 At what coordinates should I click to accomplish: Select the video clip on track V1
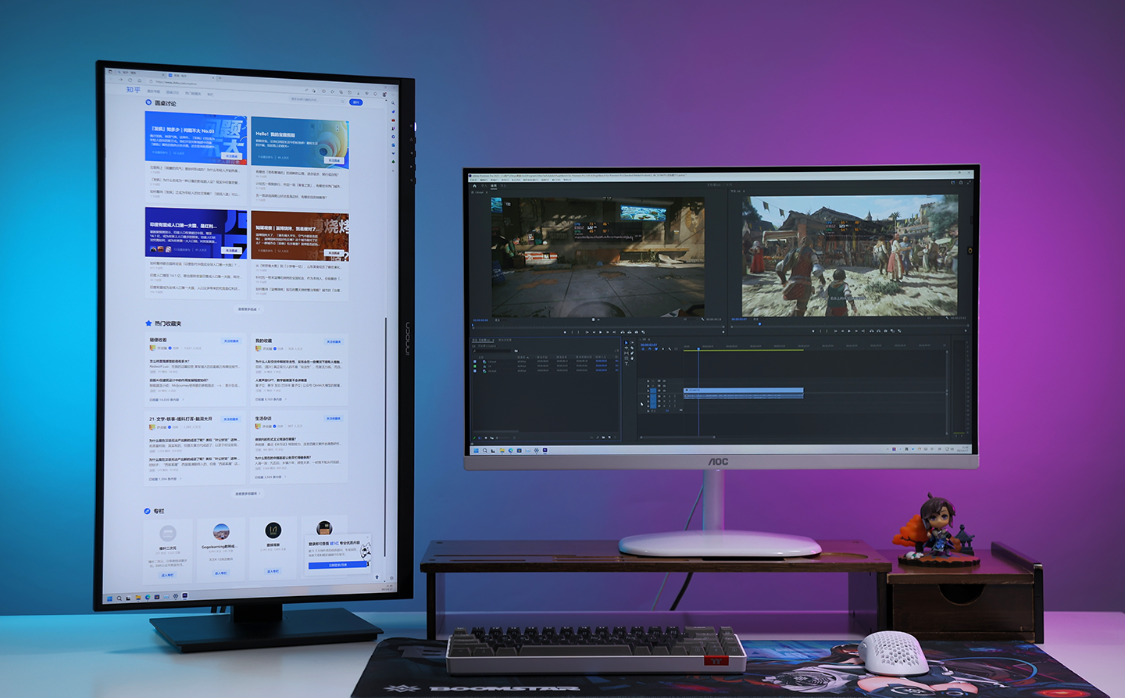(743, 390)
